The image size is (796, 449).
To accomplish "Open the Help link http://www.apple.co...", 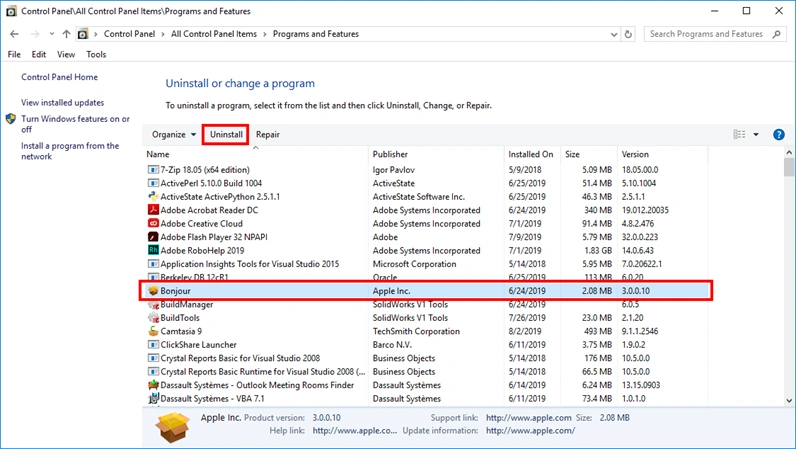I will tap(354, 431).
